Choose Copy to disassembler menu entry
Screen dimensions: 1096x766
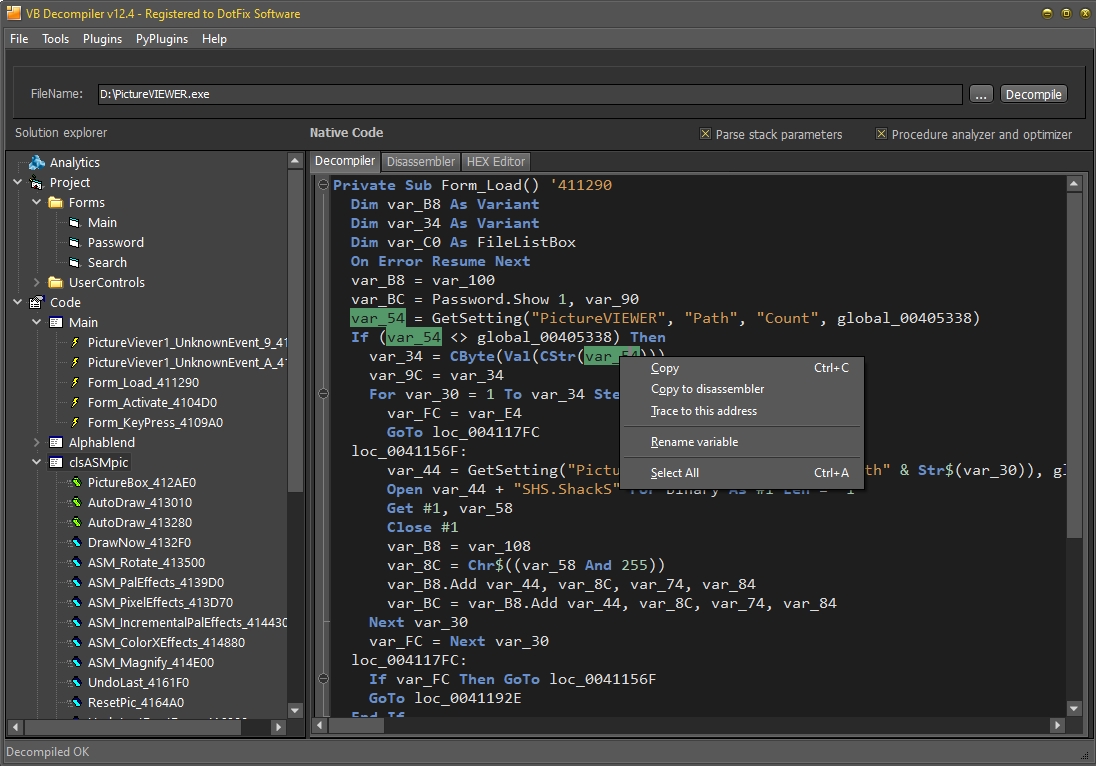pos(742,389)
